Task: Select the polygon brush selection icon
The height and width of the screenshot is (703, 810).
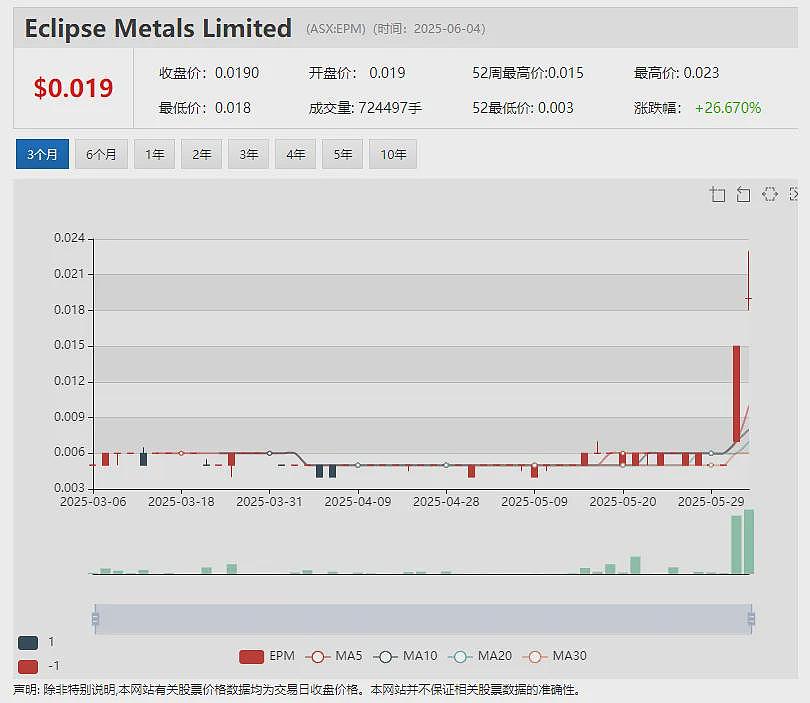Action: point(770,194)
